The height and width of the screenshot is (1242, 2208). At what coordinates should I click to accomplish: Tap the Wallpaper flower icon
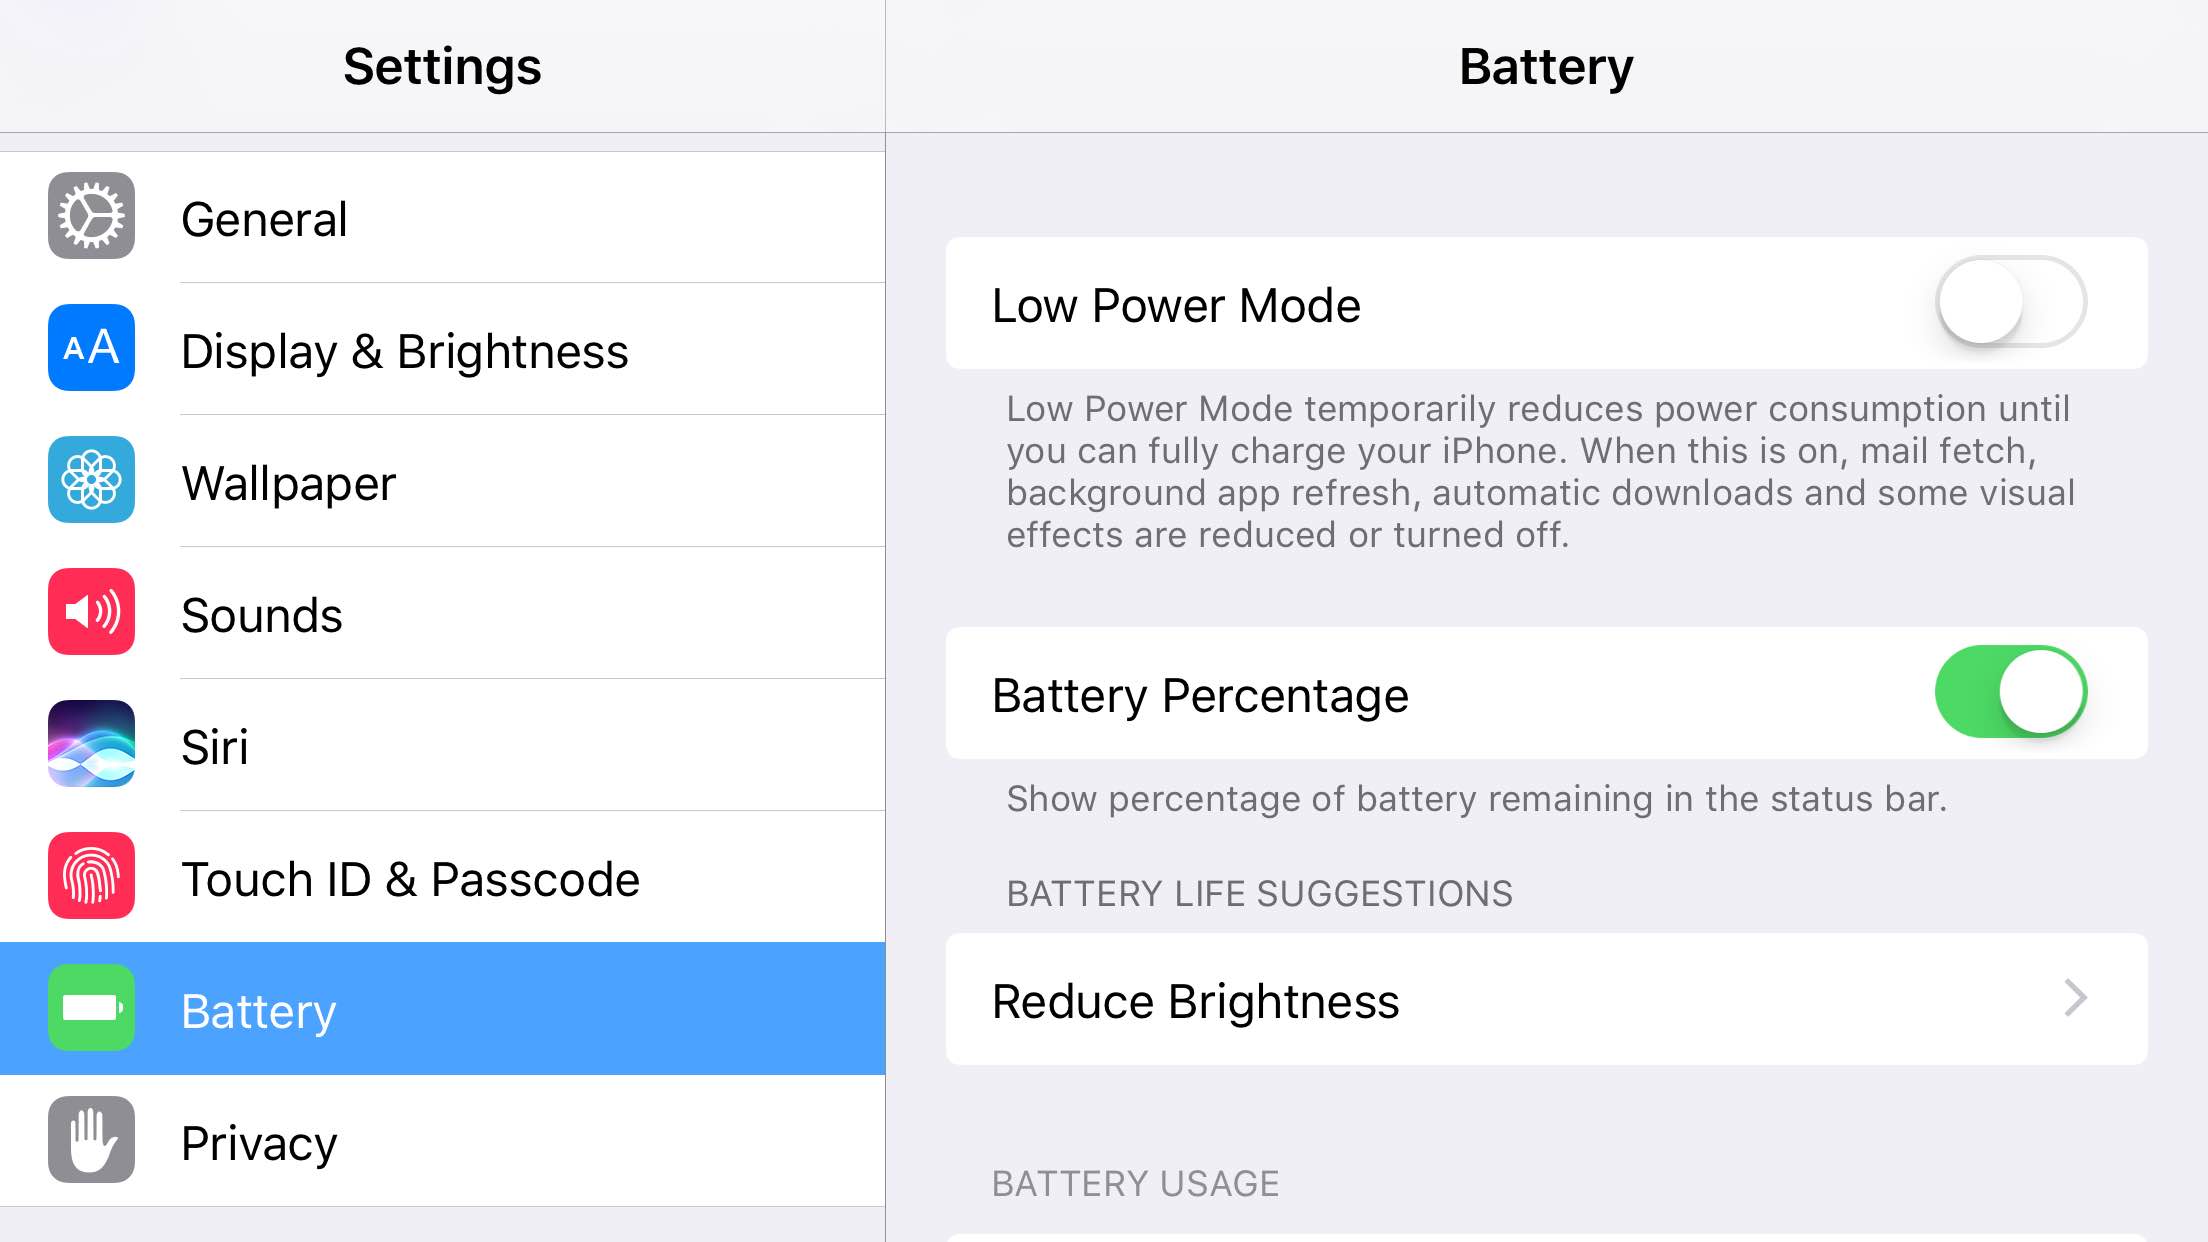pyautogui.click(x=91, y=480)
